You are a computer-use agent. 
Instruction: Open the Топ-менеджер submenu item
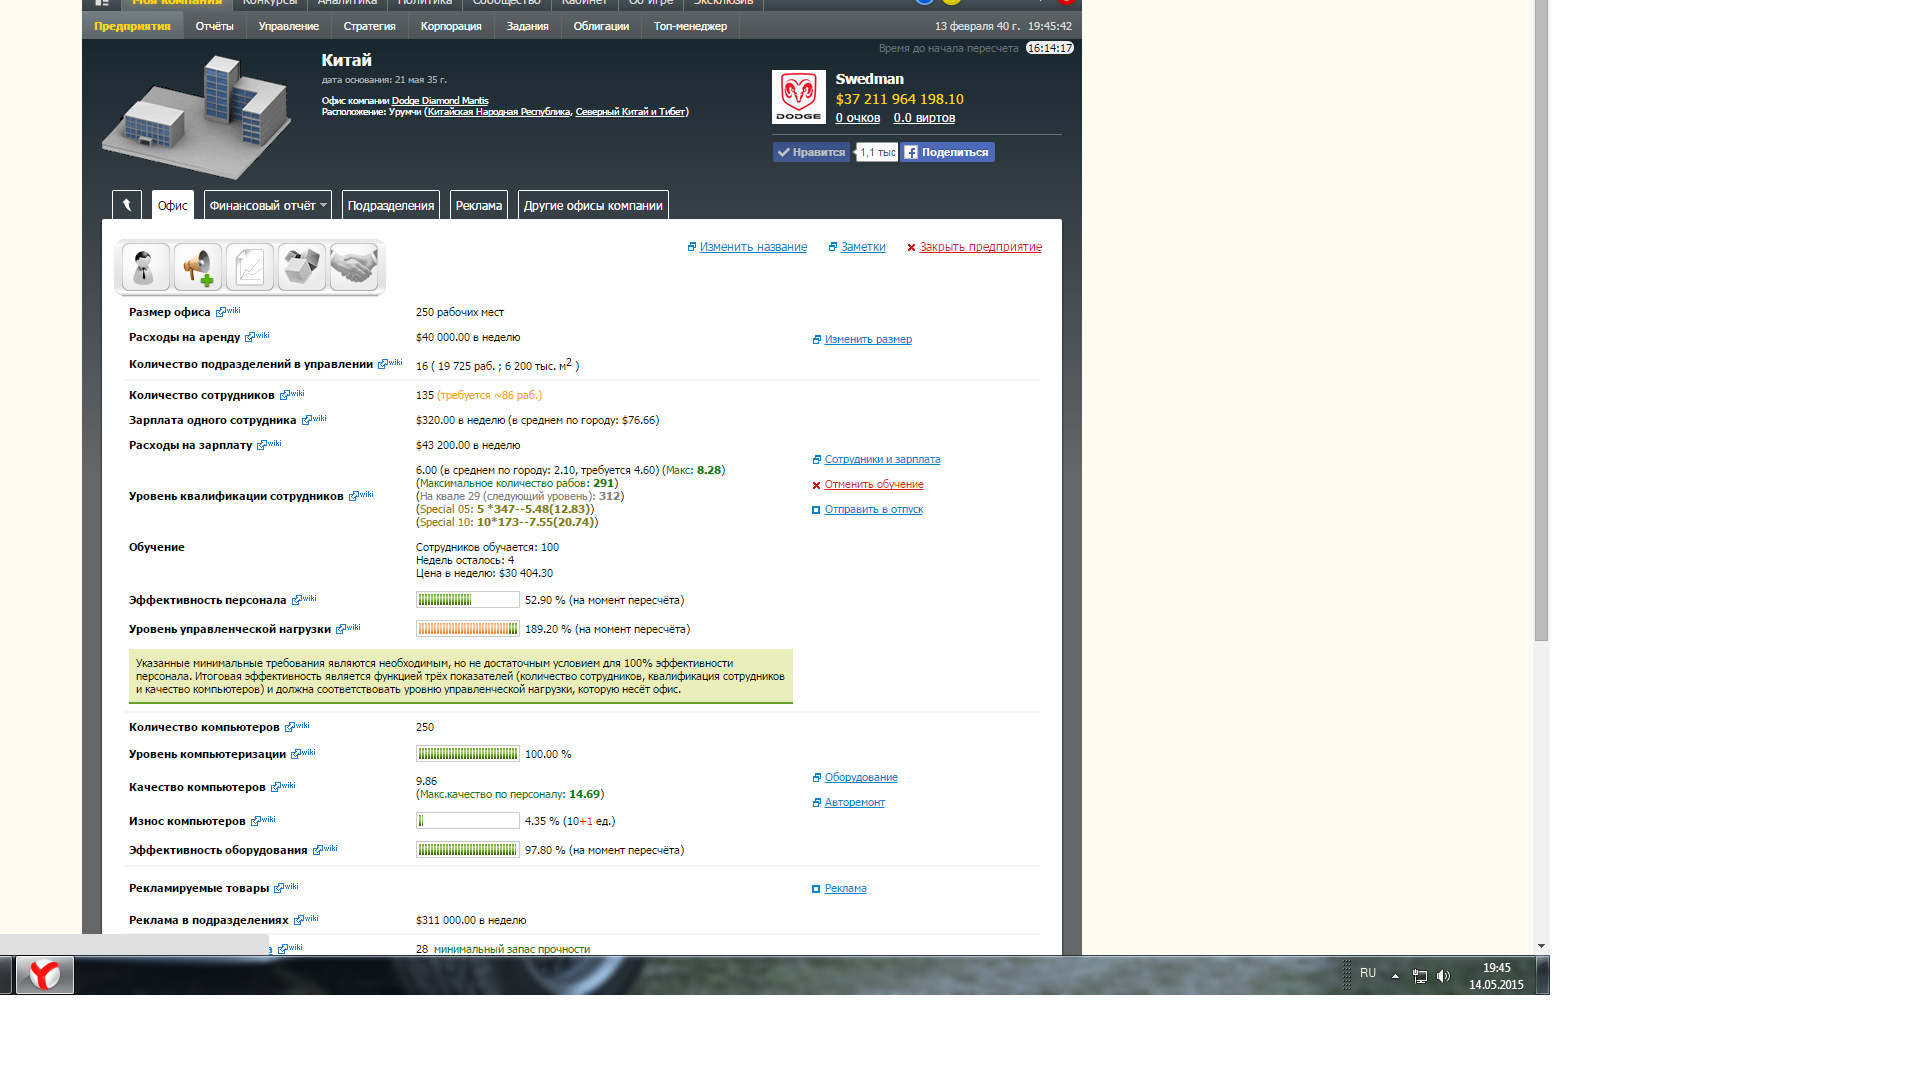(x=690, y=26)
